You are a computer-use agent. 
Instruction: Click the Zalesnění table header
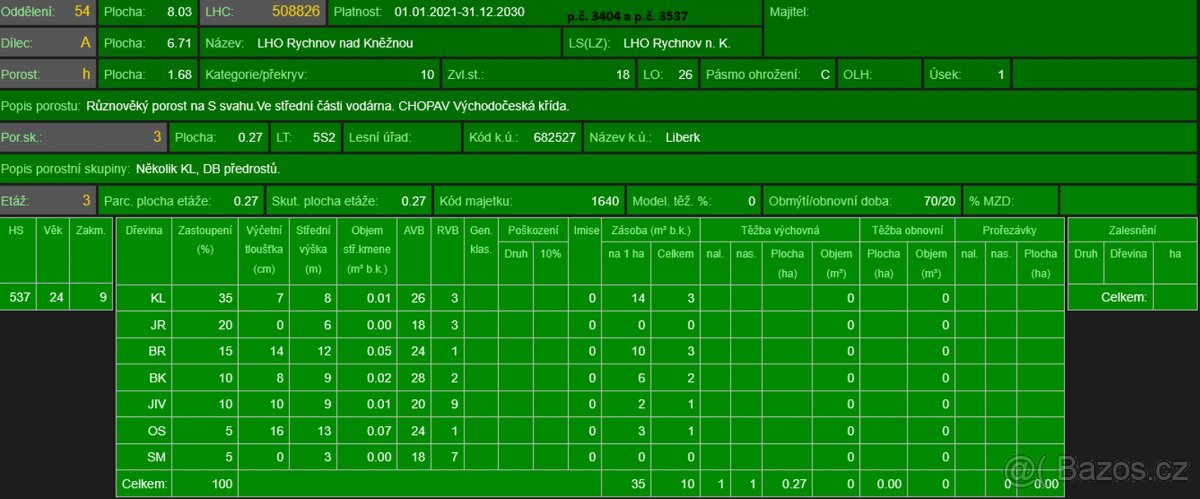[x=1132, y=230]
